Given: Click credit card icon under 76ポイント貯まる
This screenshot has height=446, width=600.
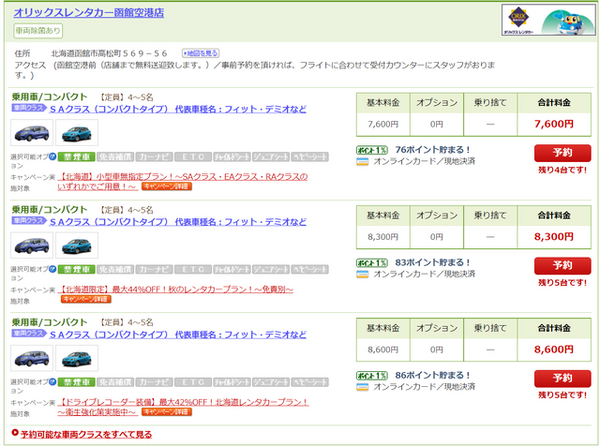Looking at the screenshot, I should tap(362, 162).
